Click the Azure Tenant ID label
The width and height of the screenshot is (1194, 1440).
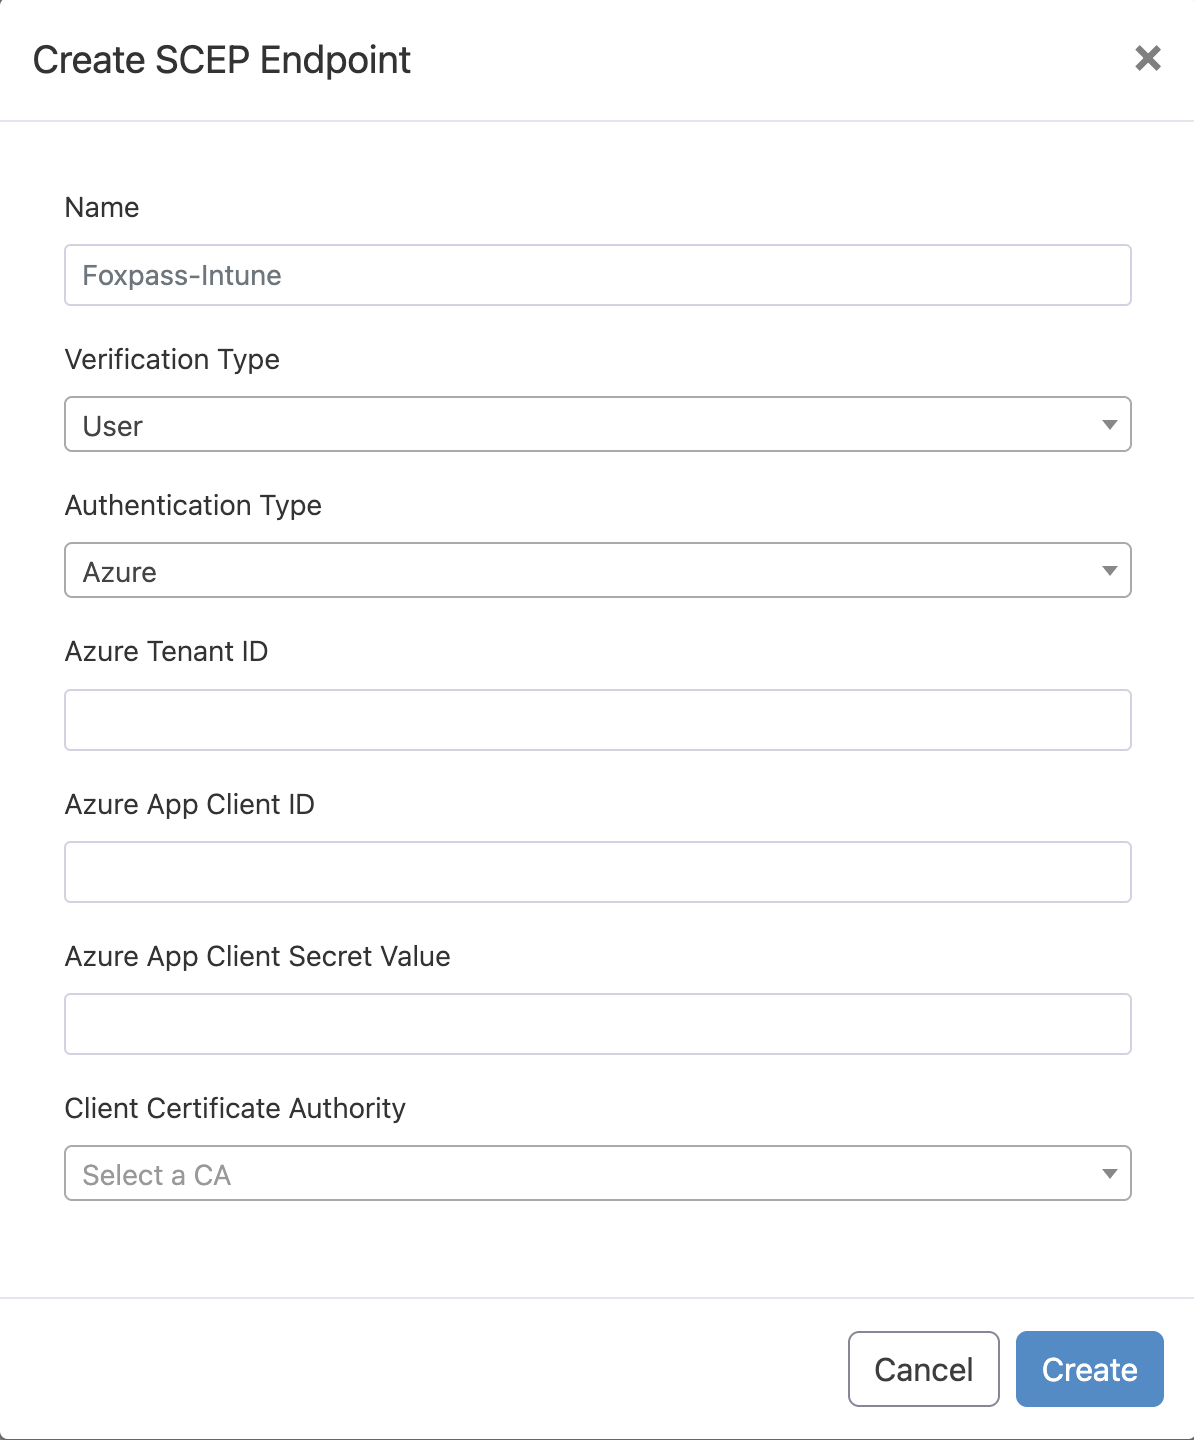click(x=166, y=651)
